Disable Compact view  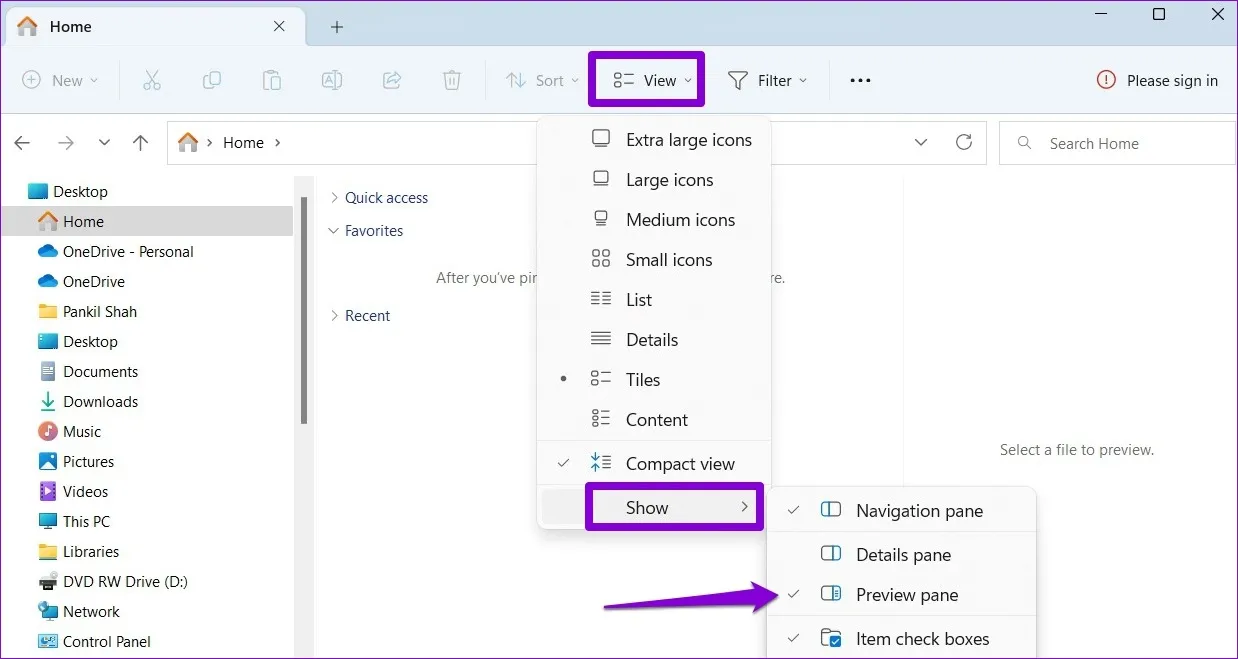tap(679, 463)
